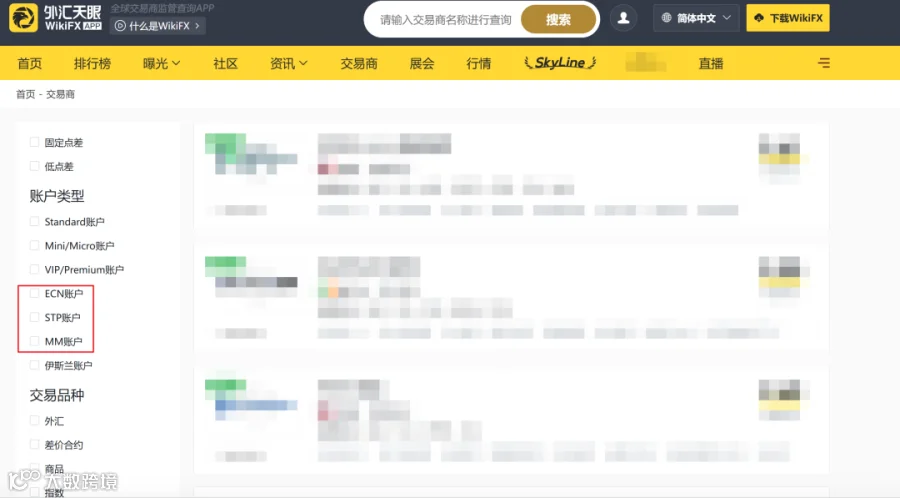Click the play icon beside 什么是WikiFX
The height and width of the screenshot is (498, 900).
point(120,26)
